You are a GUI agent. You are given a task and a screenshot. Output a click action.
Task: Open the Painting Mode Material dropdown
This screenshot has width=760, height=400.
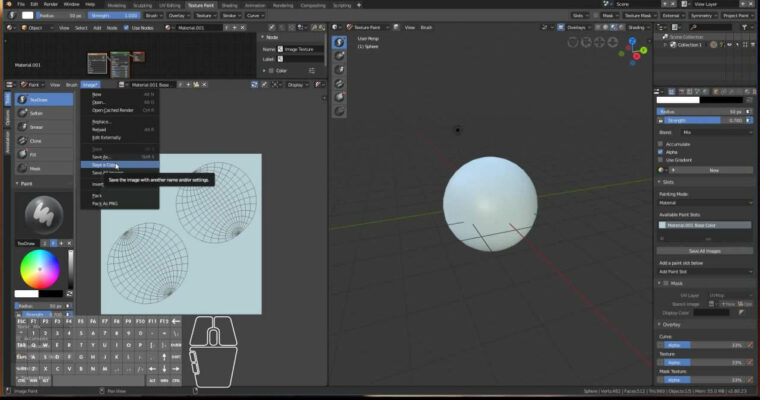pos(705,203)
